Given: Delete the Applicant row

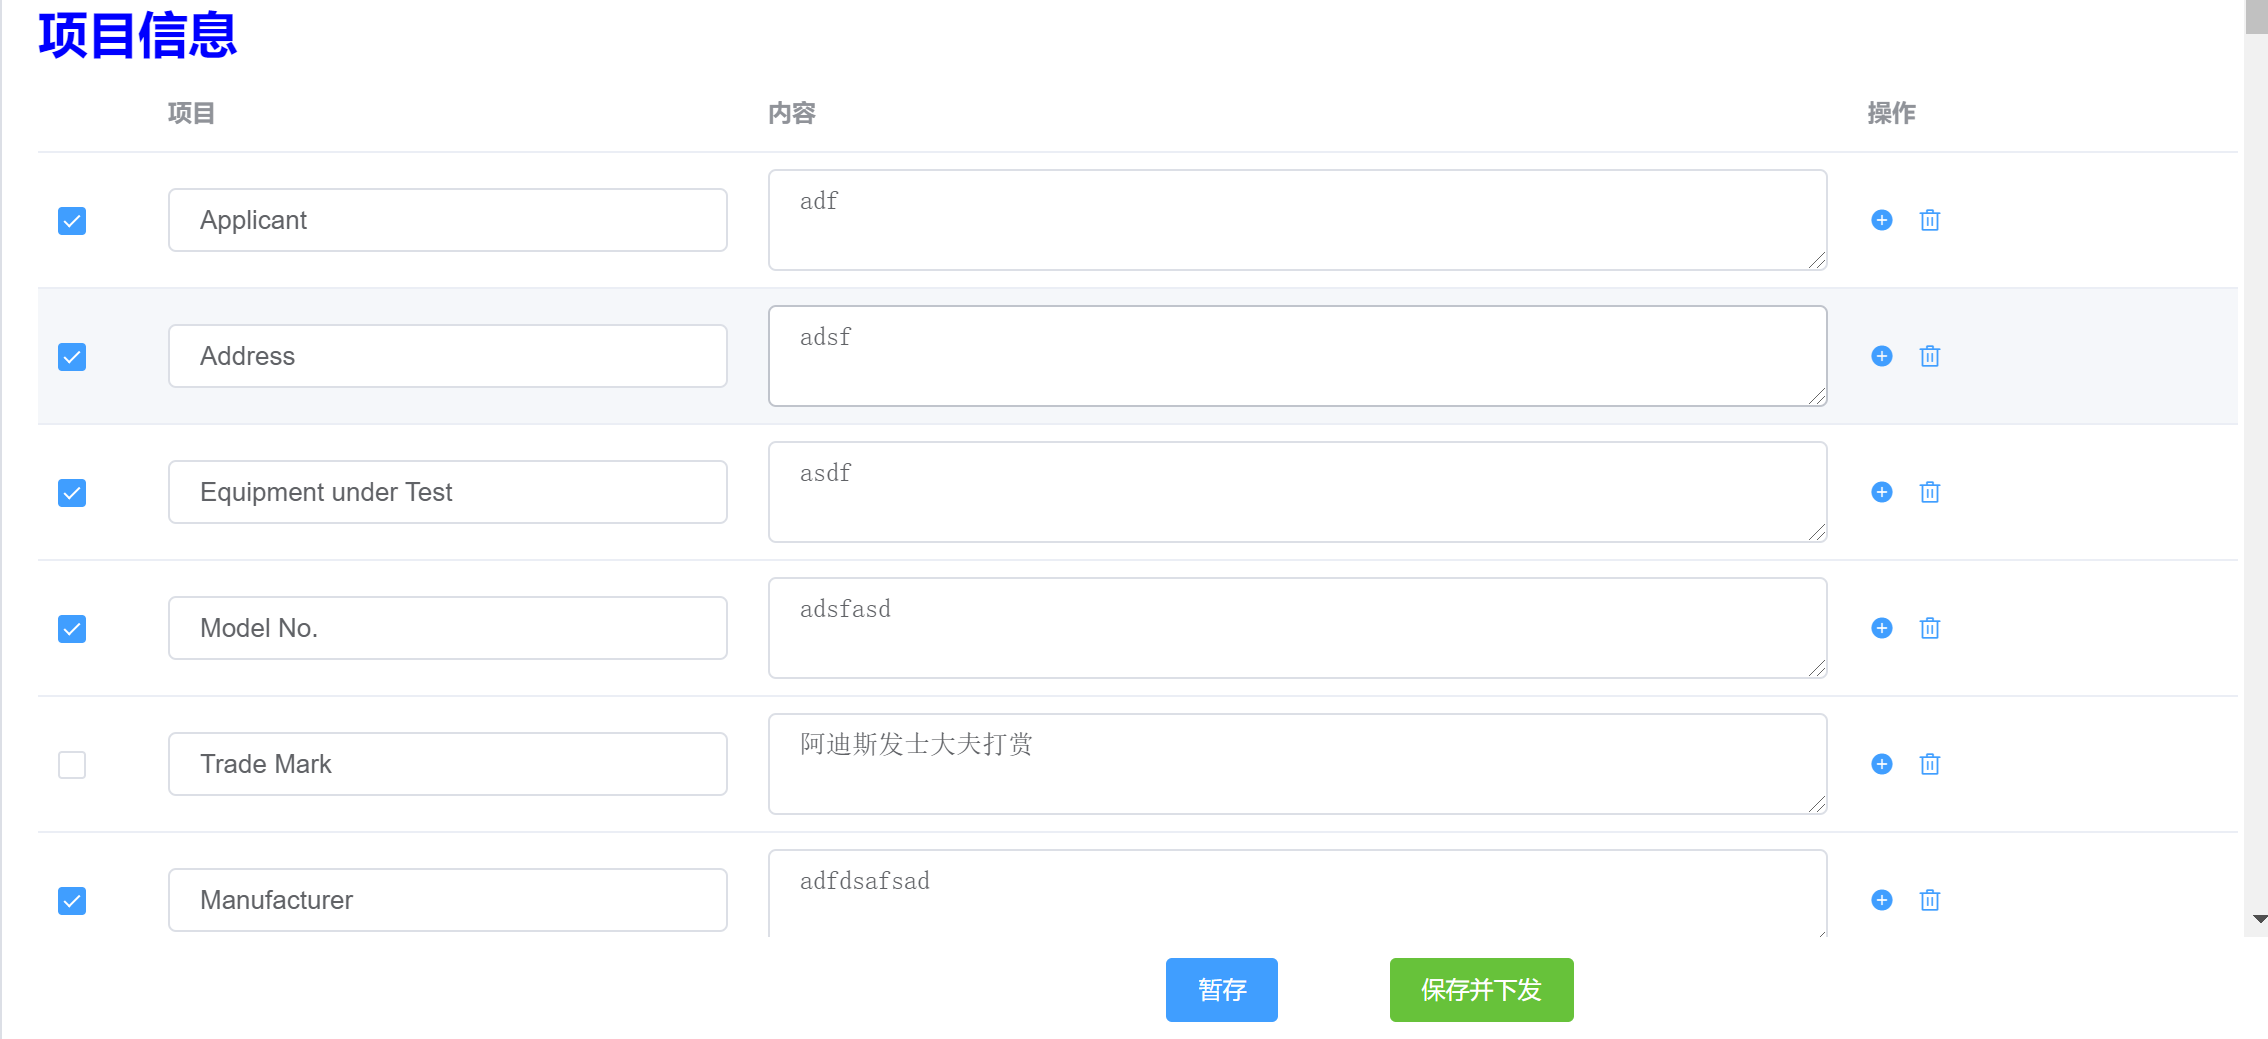Looking at the screenshot, I should pos(1929,220).
